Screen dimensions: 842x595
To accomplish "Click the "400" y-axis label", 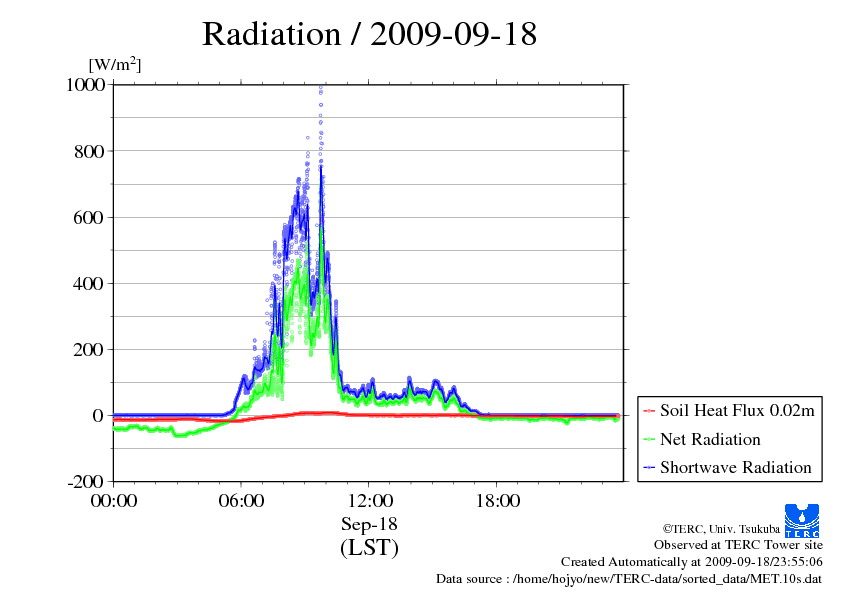I will tap(89, 284).
